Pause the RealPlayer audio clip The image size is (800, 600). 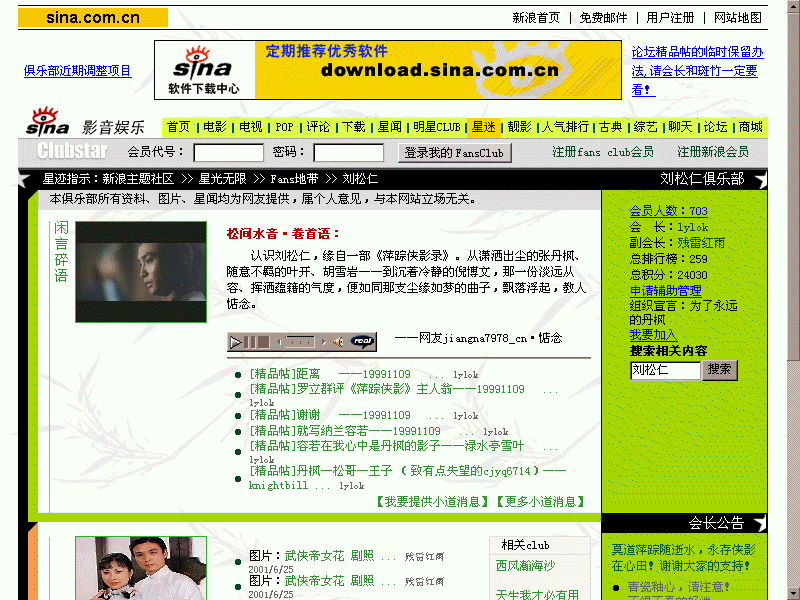[249, 342]
